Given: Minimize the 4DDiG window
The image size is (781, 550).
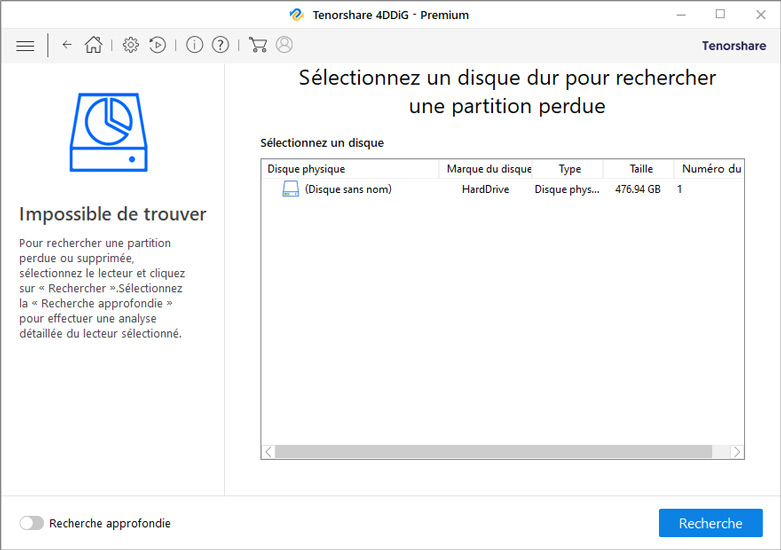Looking at the screenshot, I should pyautogui.click(x=681, y=14).
